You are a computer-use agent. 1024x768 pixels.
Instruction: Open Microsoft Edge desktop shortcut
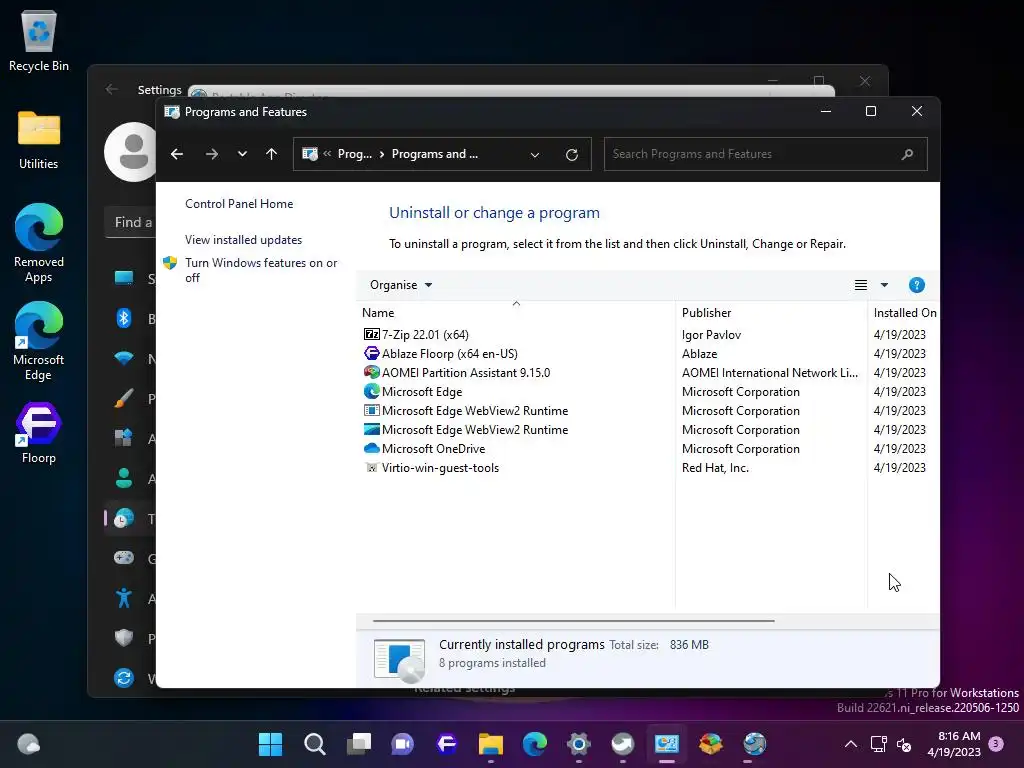click(x=39, y=341)
